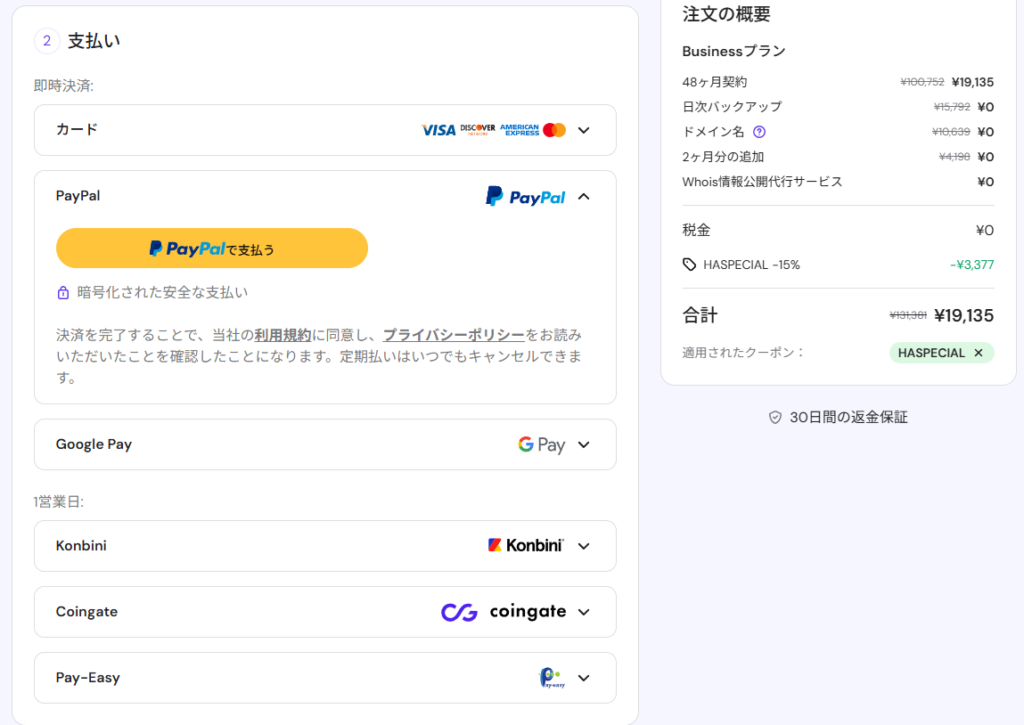Screen dimensions: 1024x725
Task: Click the Google Pay logo
Action: click(541, 445)
